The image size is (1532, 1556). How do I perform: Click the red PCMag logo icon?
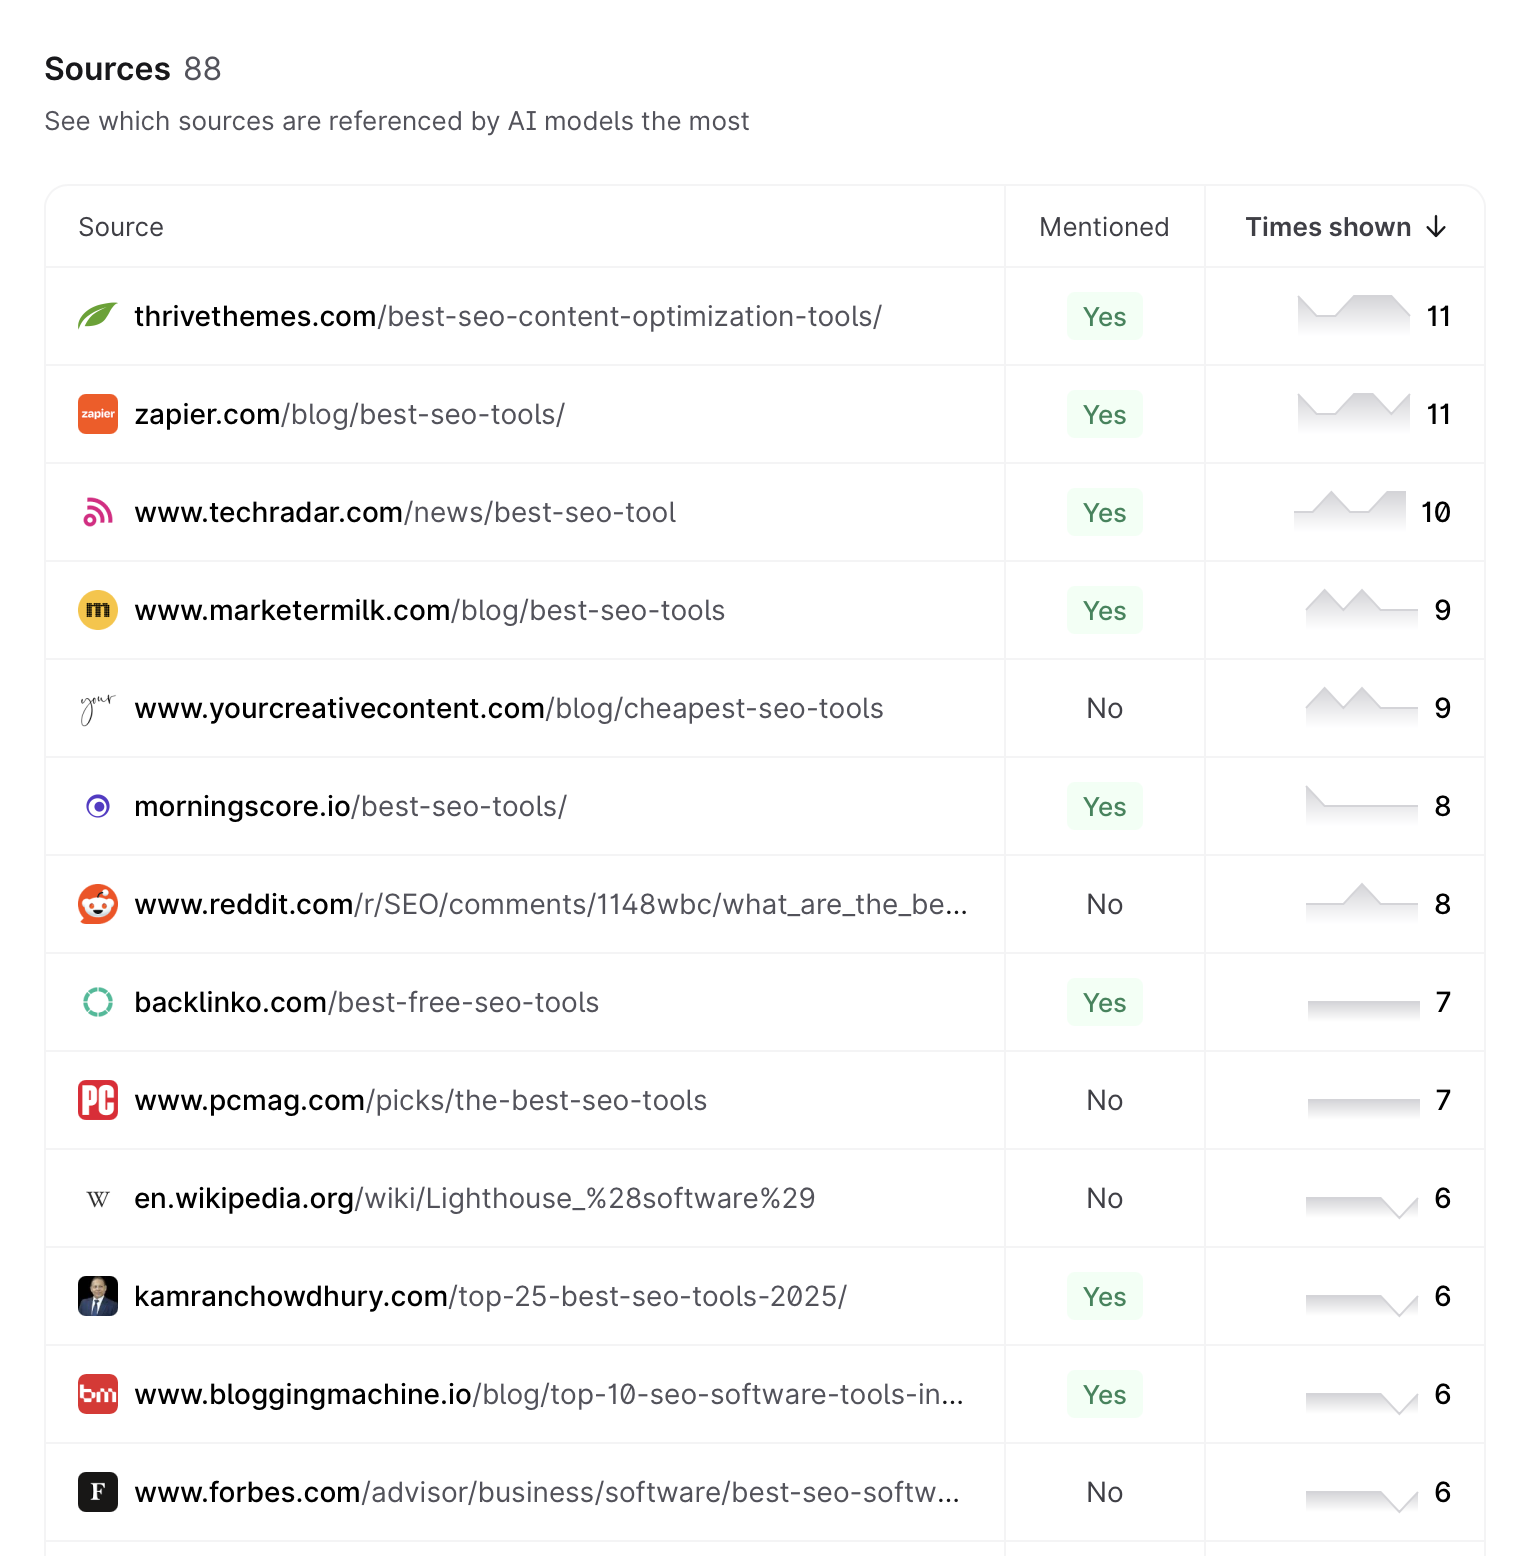coord(98,1100)
